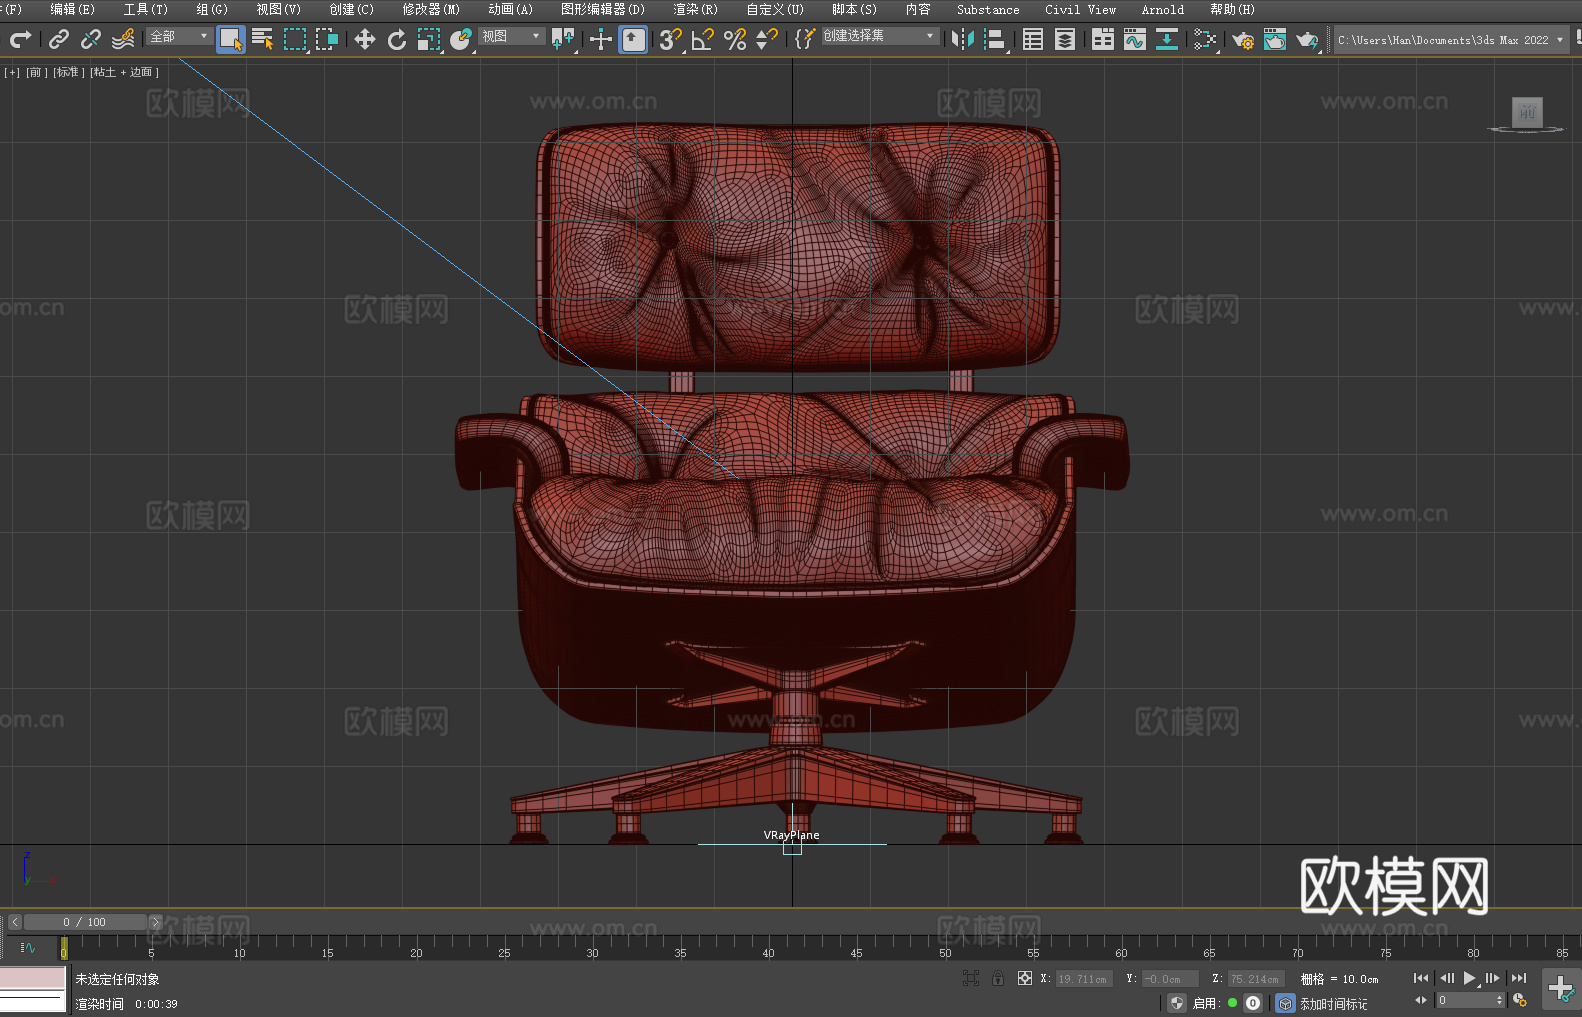Click the ViewCube front face
The image size is (1582, 1017).
1527,112
